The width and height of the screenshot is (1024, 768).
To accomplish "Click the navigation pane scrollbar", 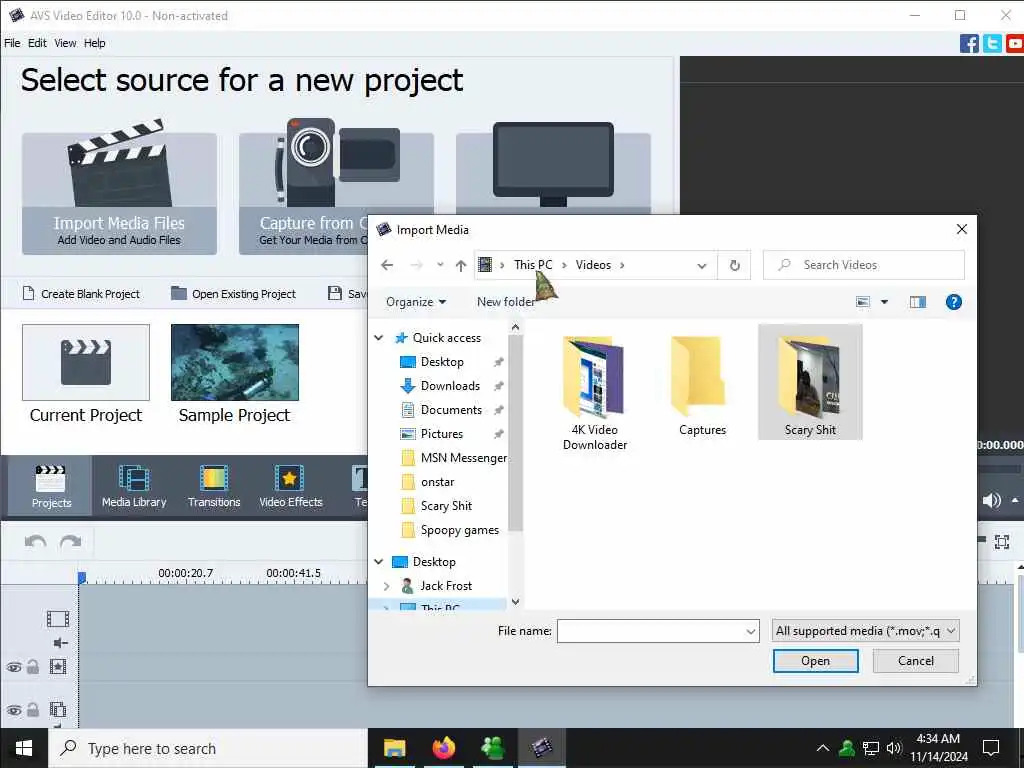I will tap(515, 433).
